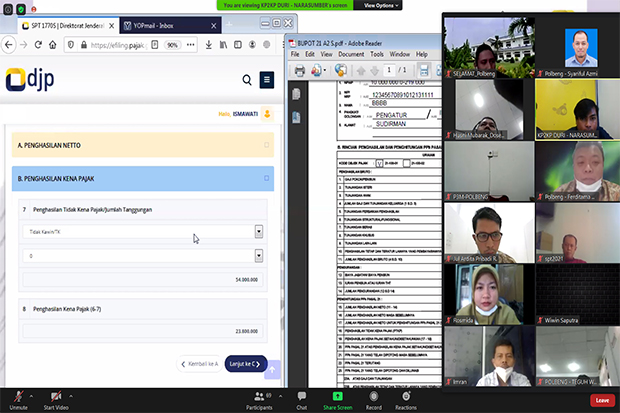Screen dimensions: 620x413
Task: Click the green encryption shield icon
Action: tap(21, 9)
